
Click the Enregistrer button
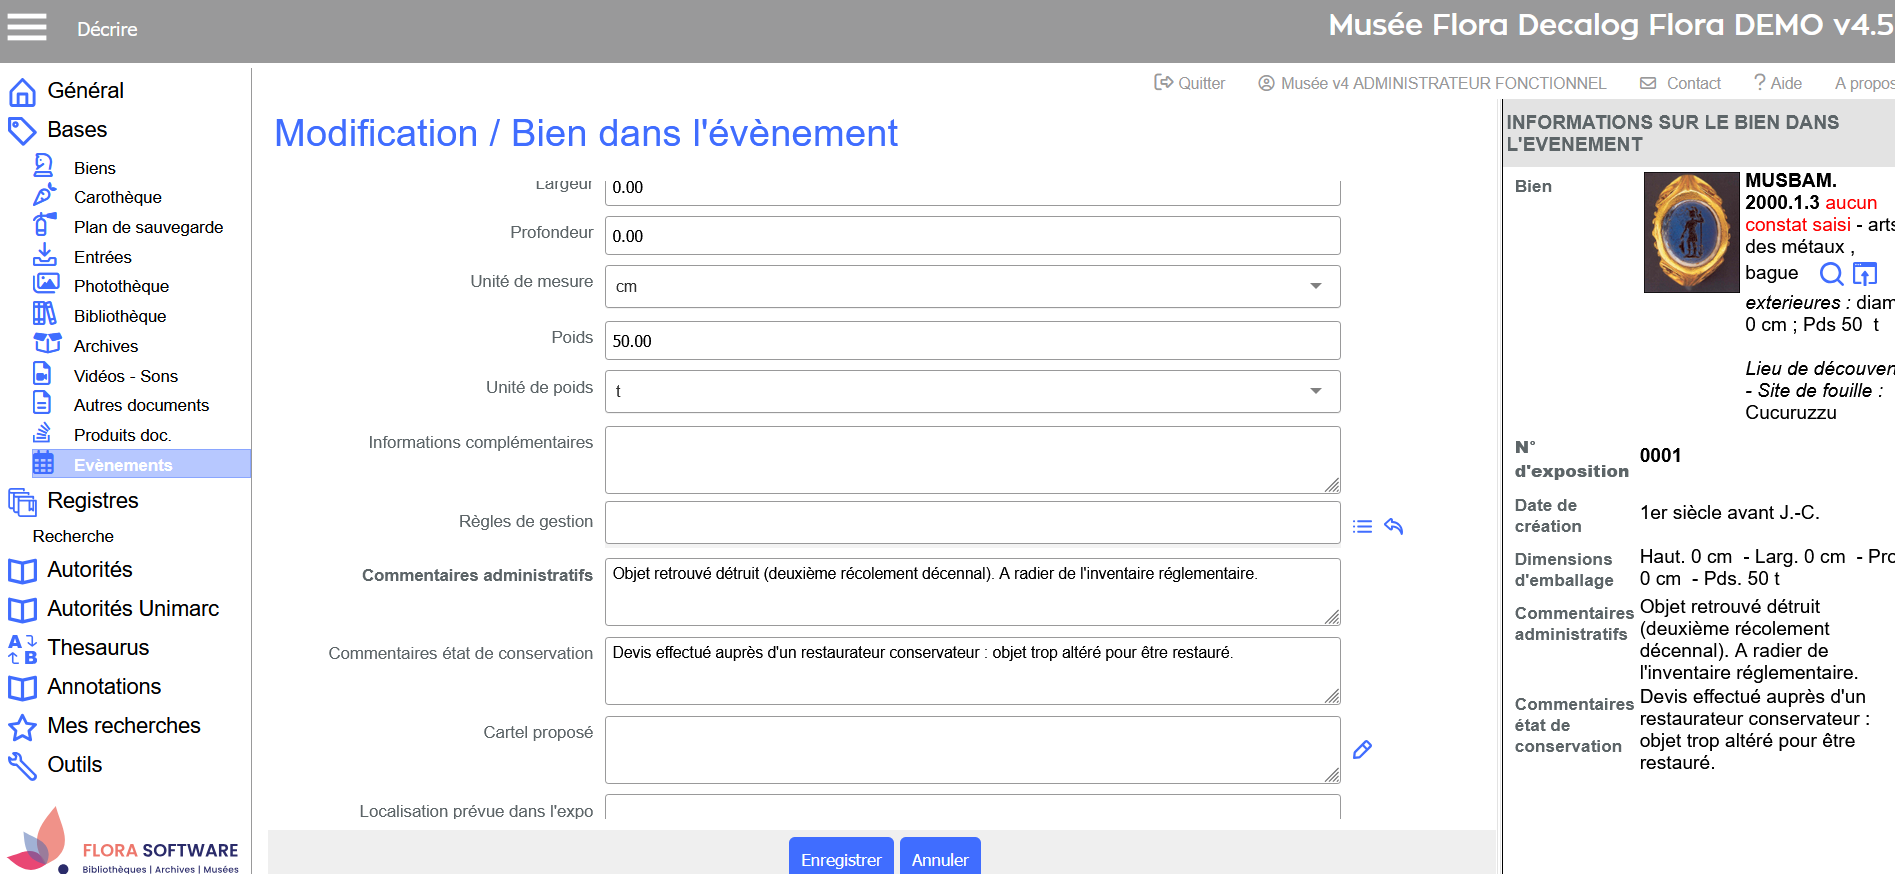[x=840, y=859]
